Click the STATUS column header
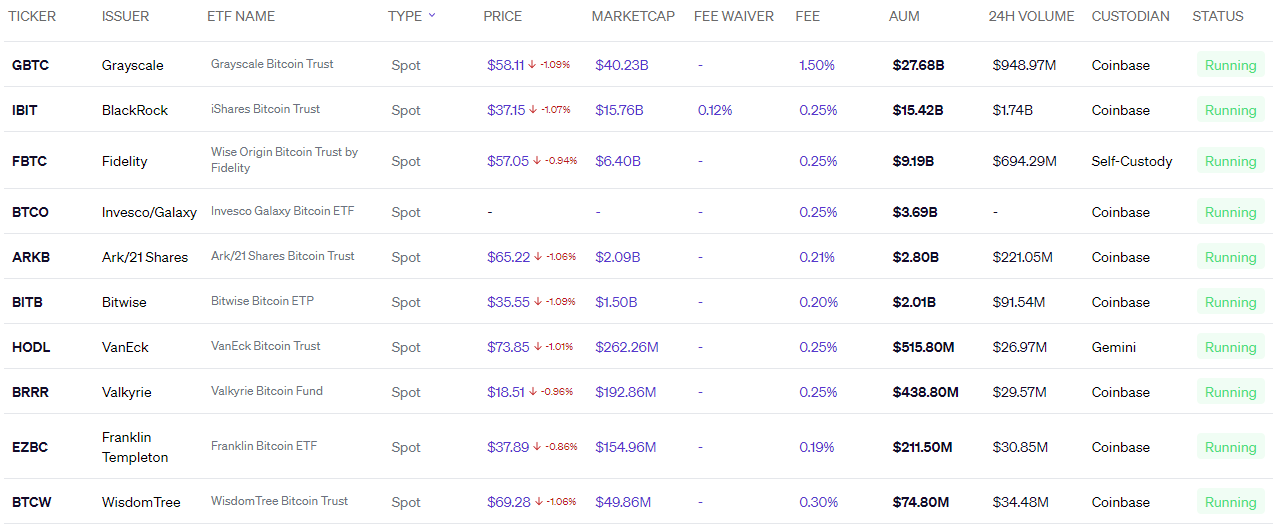The width and height of the screenshot is (1275, 530). 1218,16
